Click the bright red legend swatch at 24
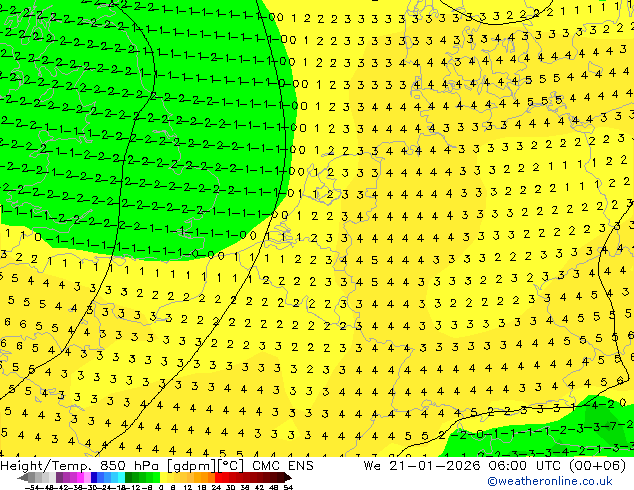The width and height of the screenshot is (634, 490). click(x=218, y=478)
